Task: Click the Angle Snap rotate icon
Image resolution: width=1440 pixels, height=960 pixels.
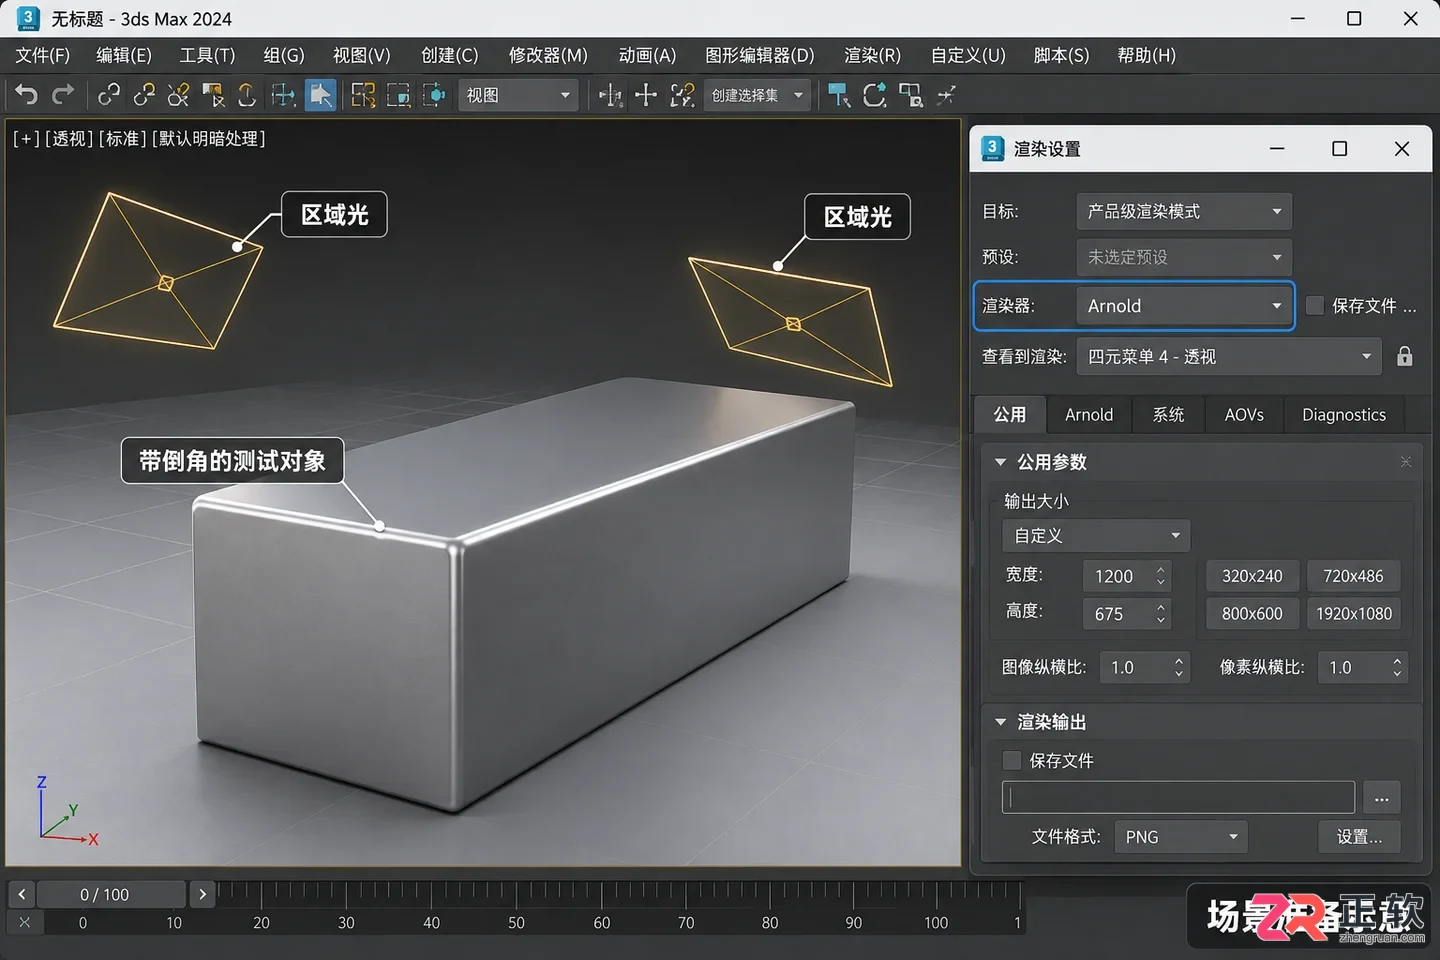Action: [x=875, y=95]
